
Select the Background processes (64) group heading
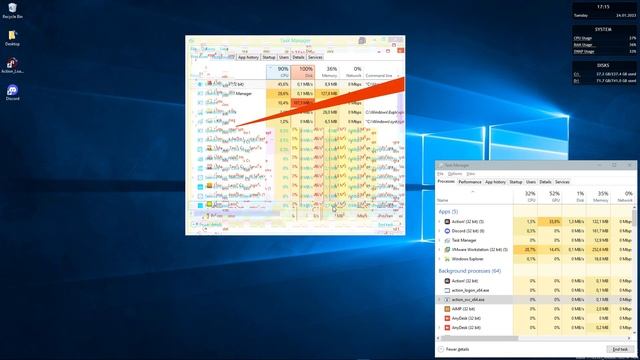tap(469, 271)
